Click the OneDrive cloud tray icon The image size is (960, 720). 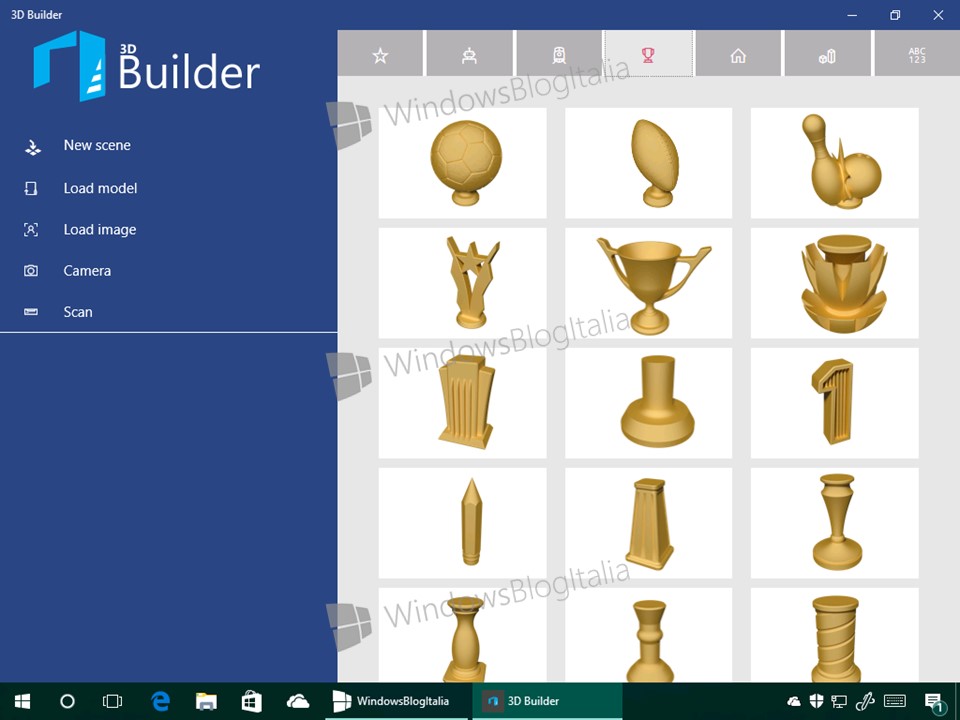tap(794, 702)
